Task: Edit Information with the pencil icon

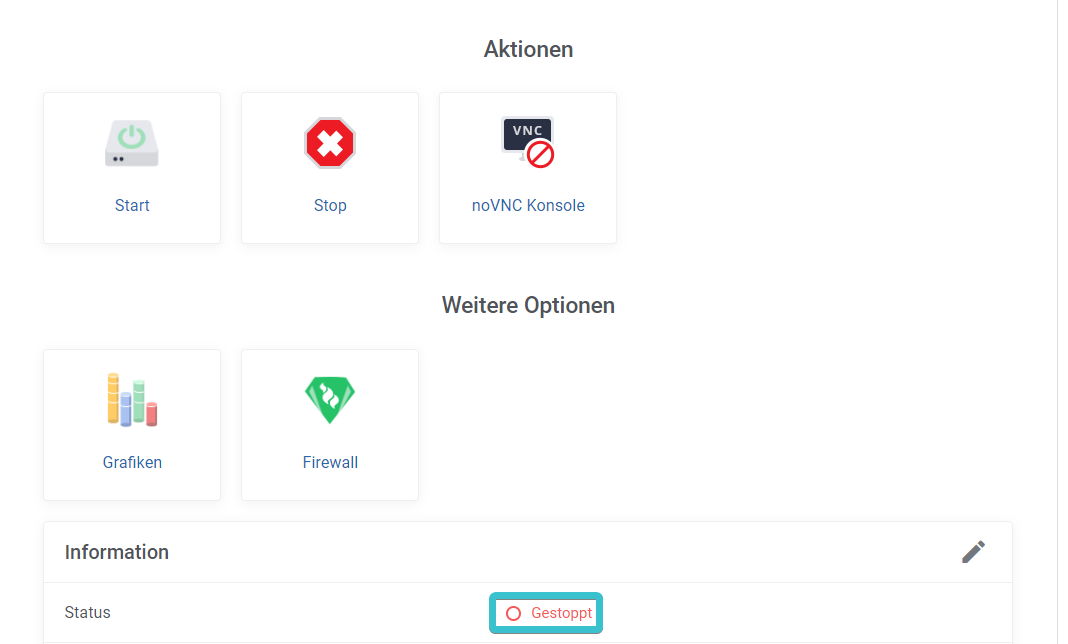Action: click(x=973, y=552)
